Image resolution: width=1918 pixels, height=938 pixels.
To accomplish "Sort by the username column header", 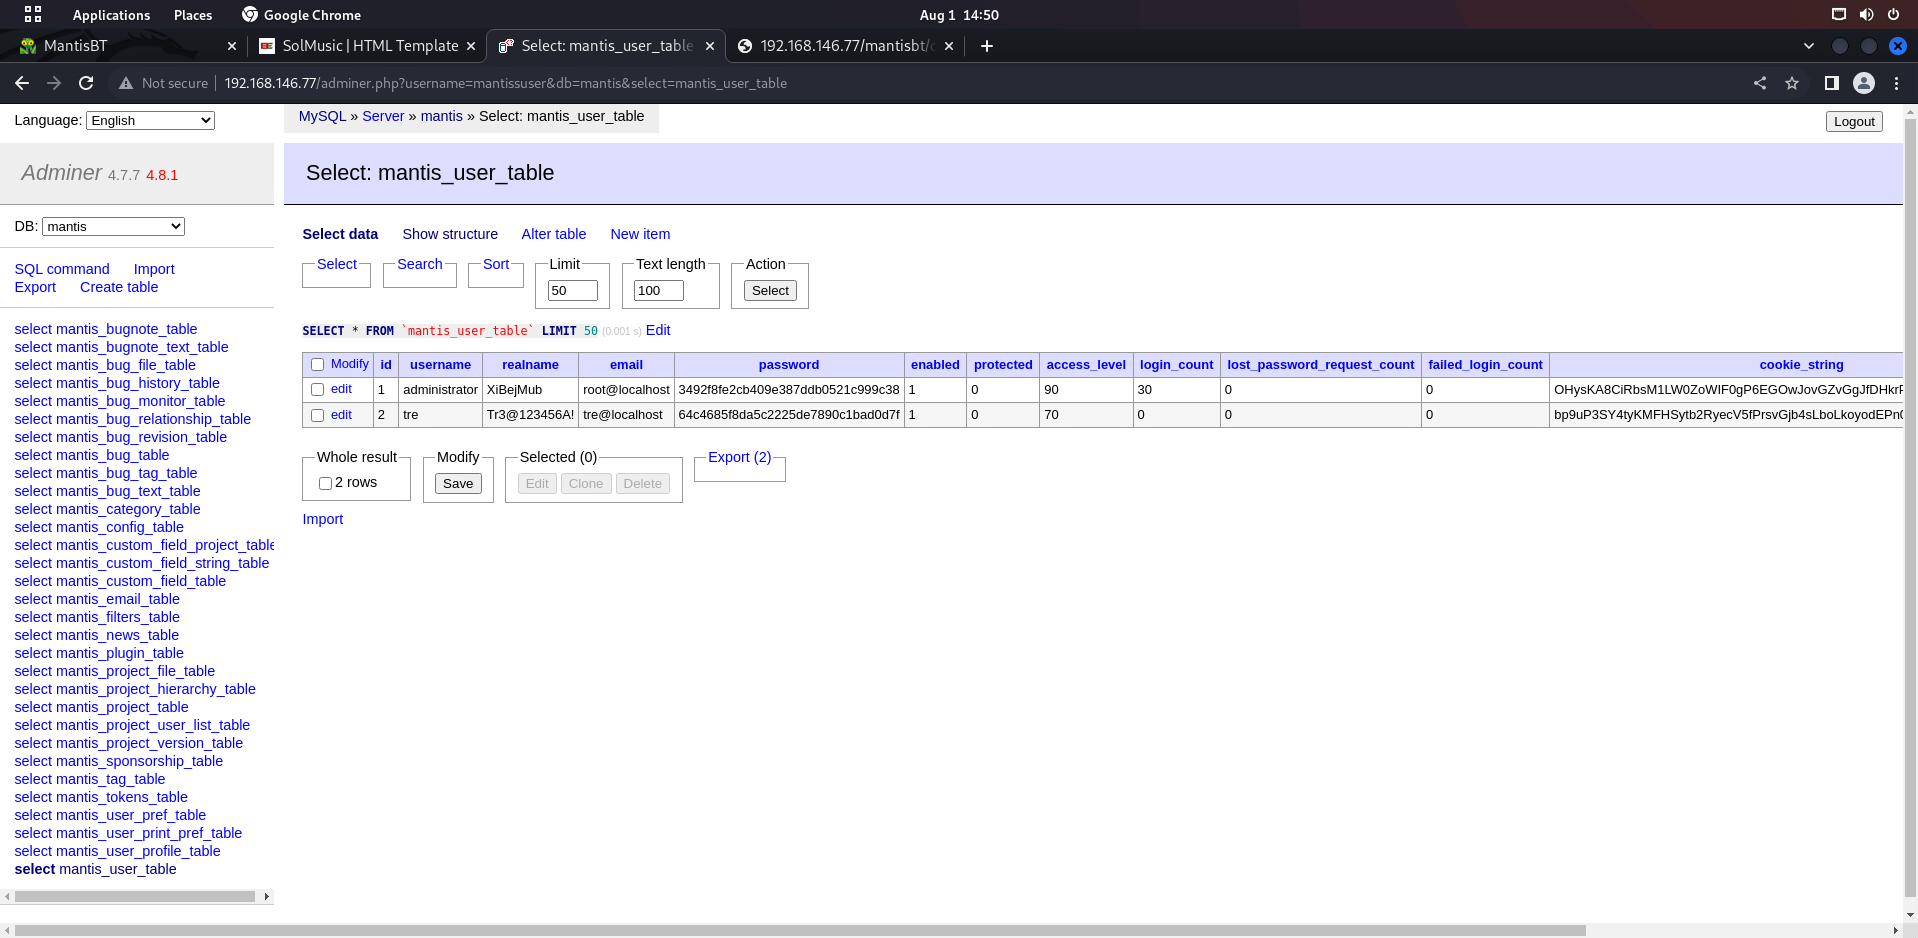I will pyautogui.click(x=440, y=365).
